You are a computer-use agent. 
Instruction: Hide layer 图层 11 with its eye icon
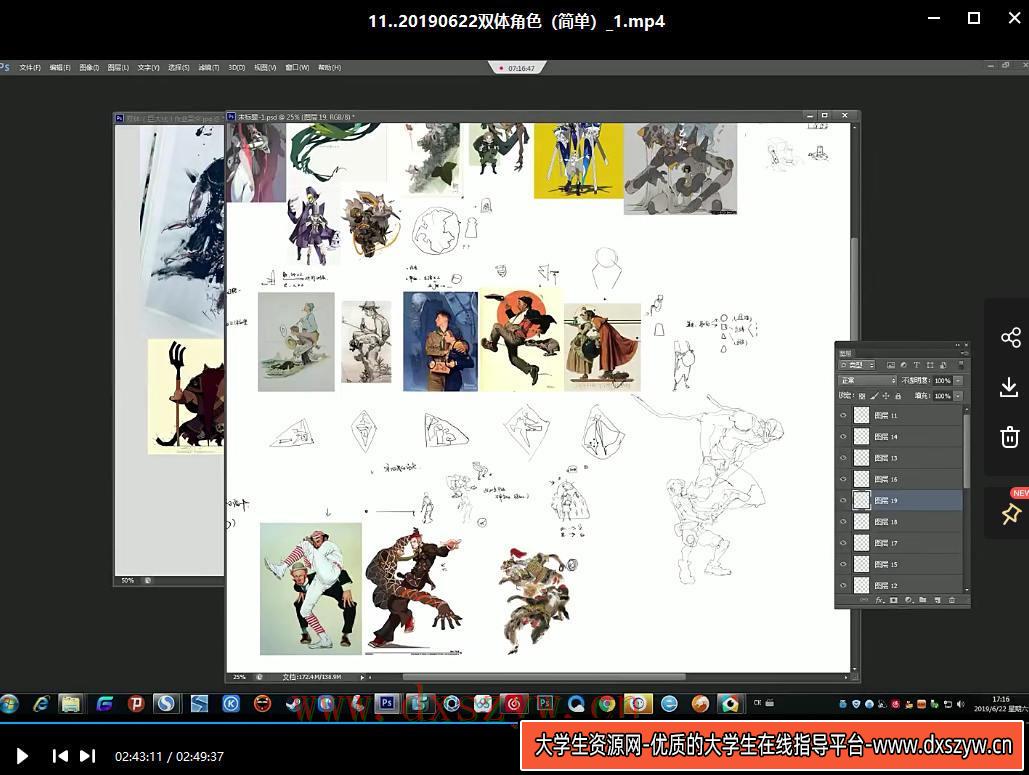click(843, 415)
